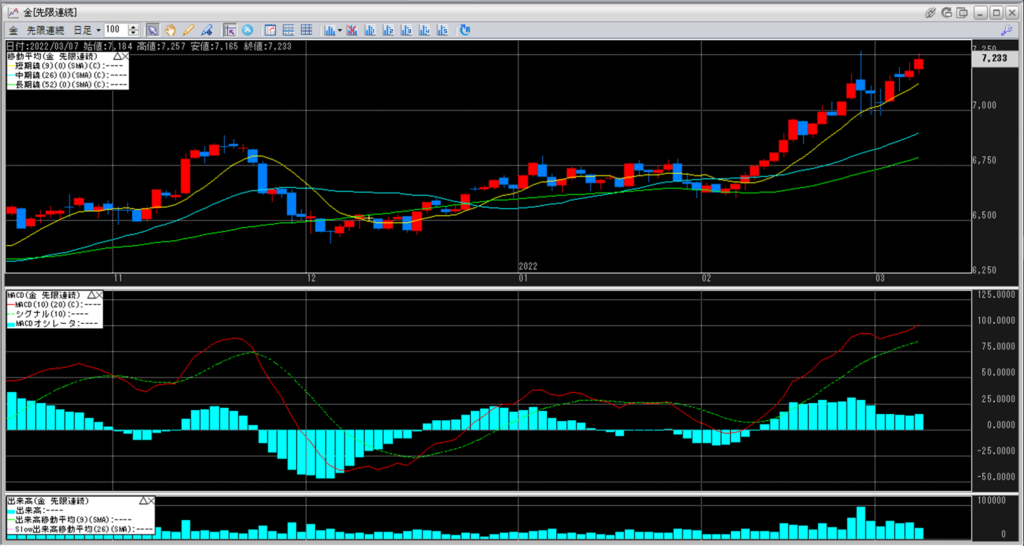
Task: Increase the bar count spinner value
Action: coord(135,27)
